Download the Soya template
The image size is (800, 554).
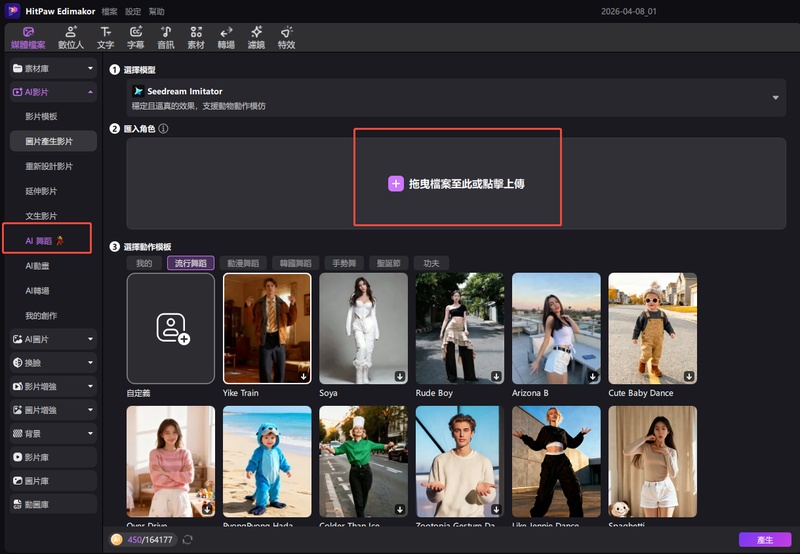click(x=400, y=376)
